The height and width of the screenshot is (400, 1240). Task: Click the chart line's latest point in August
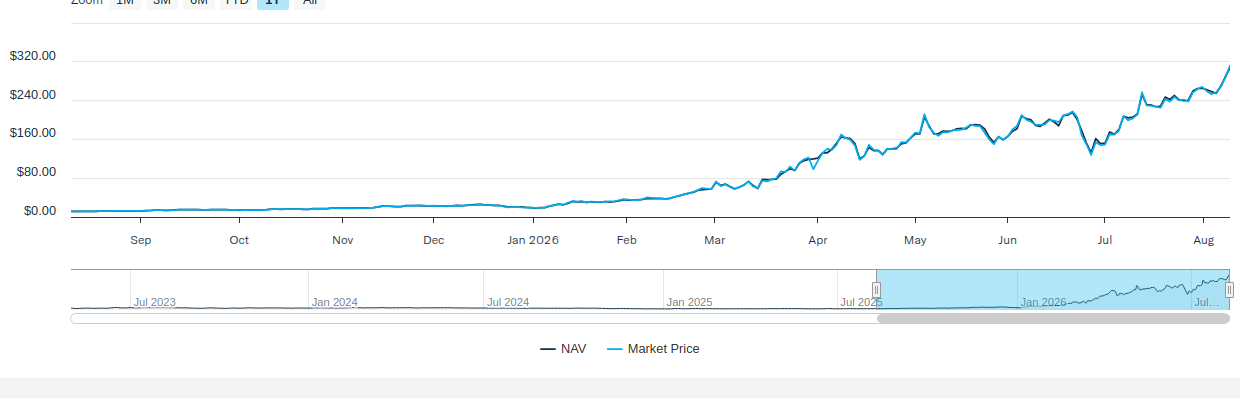[x=1229, y=66]
